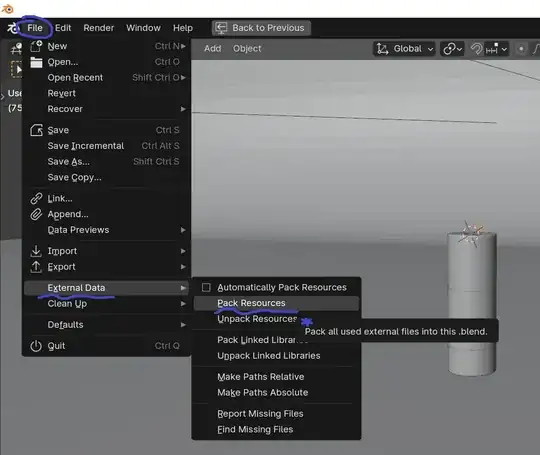
Task: Click the Save file icon
Action: tap(36, 130)
